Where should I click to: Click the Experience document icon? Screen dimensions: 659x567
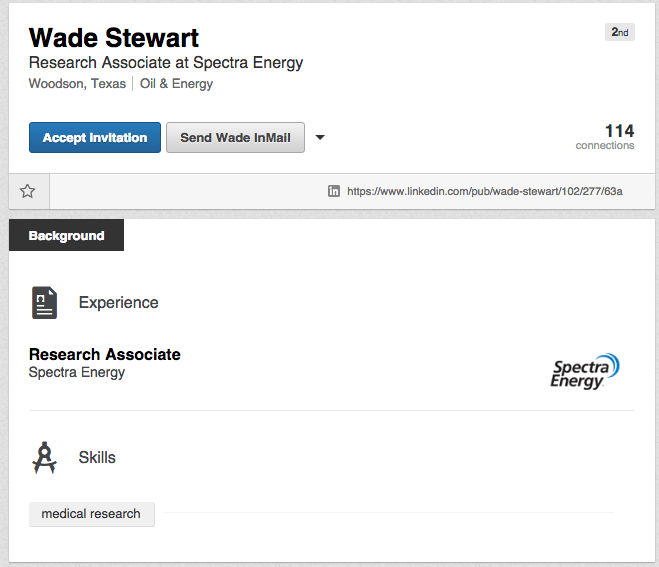coord(44,302)
